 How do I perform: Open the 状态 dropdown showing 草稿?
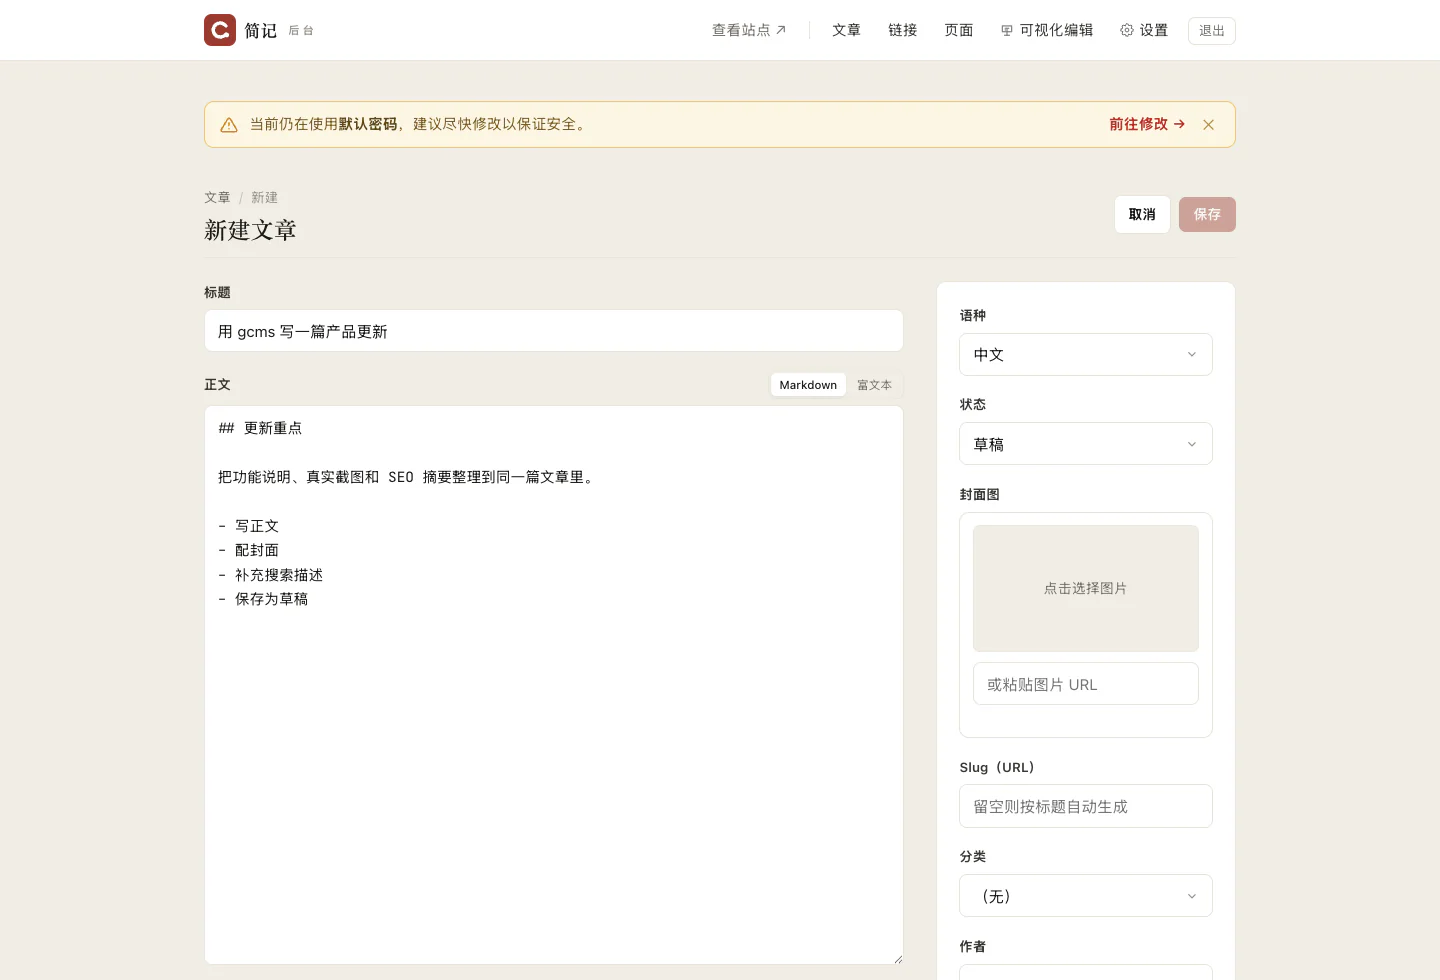tap(1086, 444)
